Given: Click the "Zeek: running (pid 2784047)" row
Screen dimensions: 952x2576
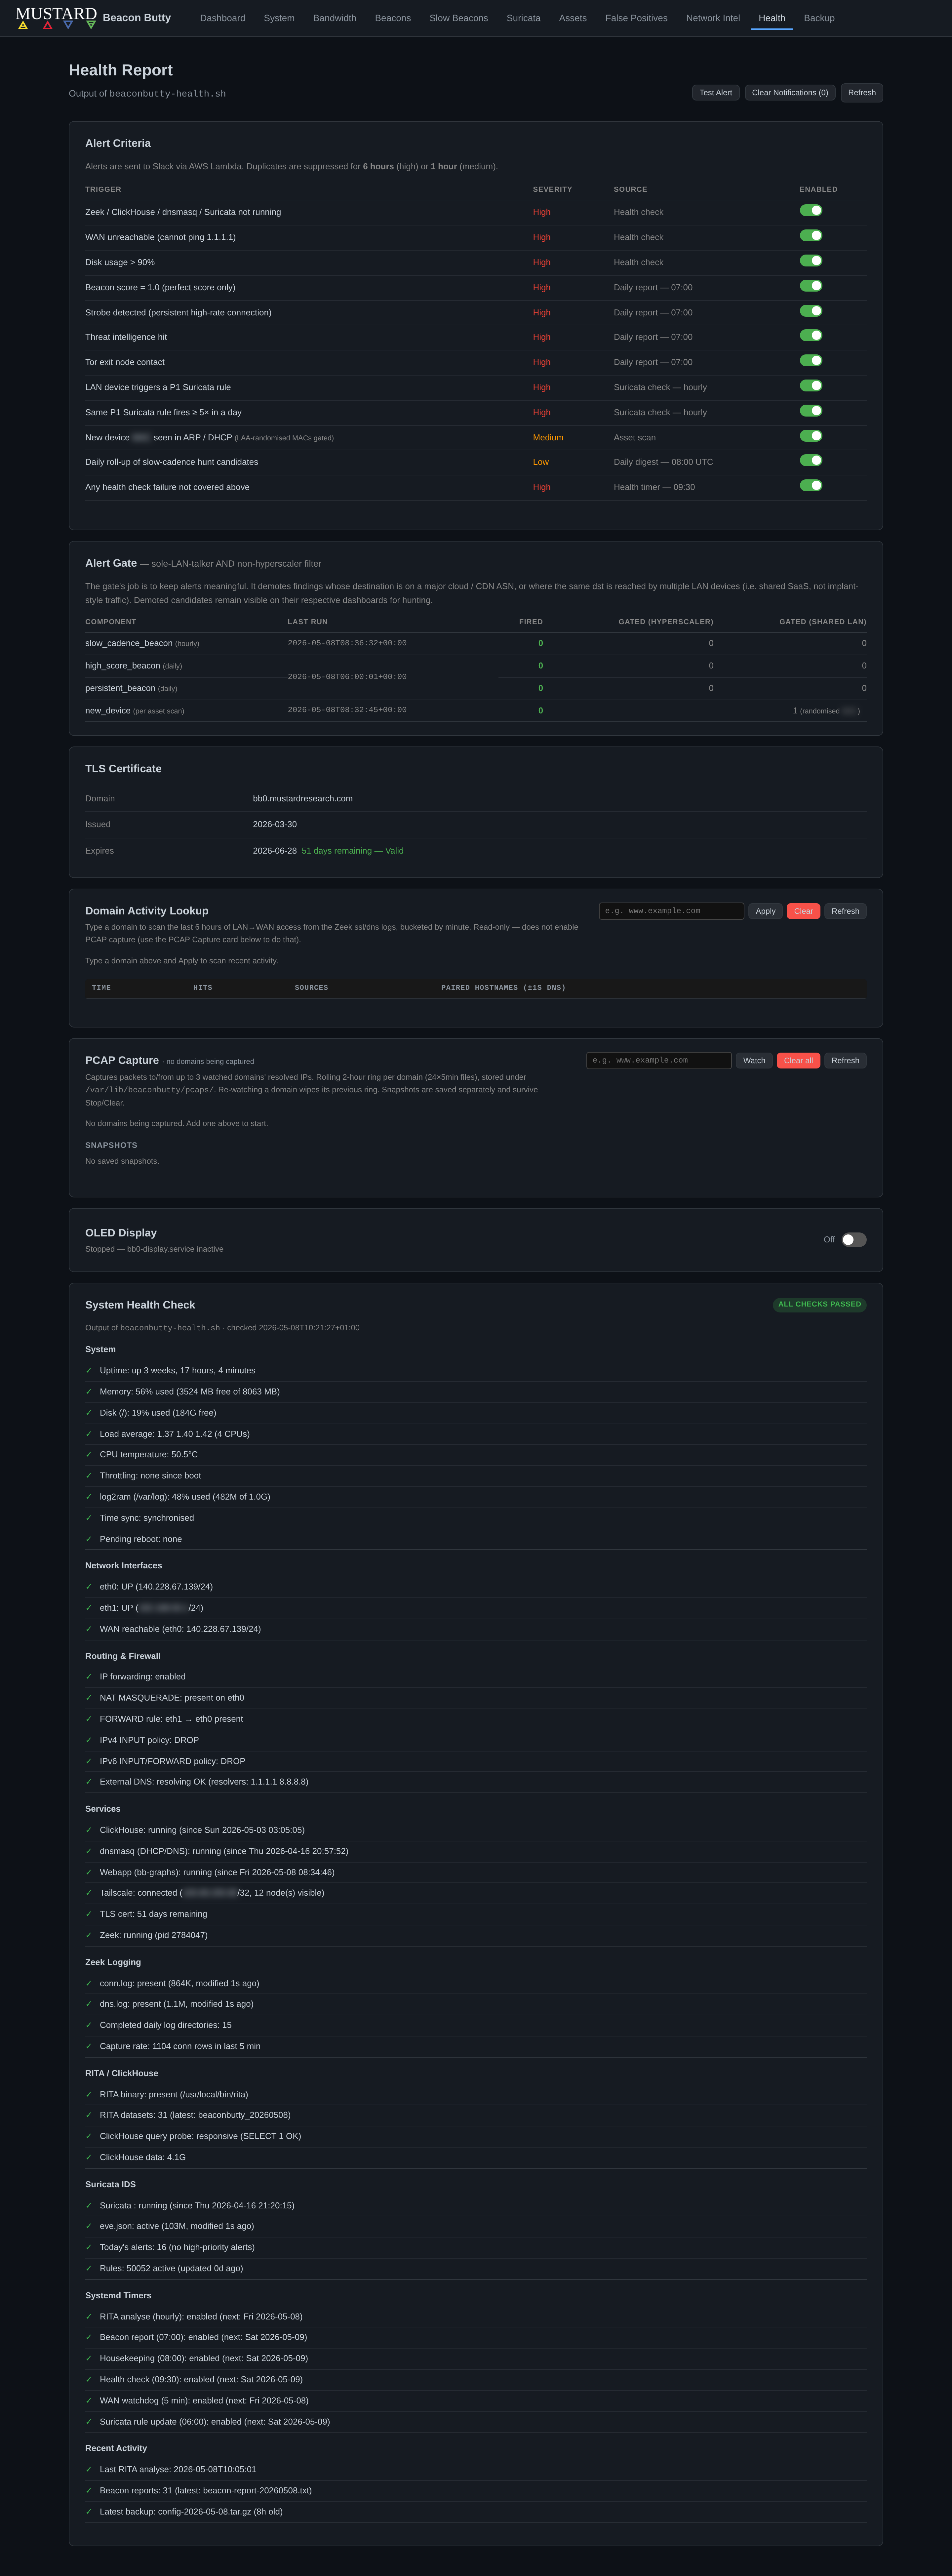Looking at the screenshot, I should pos(476,1935).
